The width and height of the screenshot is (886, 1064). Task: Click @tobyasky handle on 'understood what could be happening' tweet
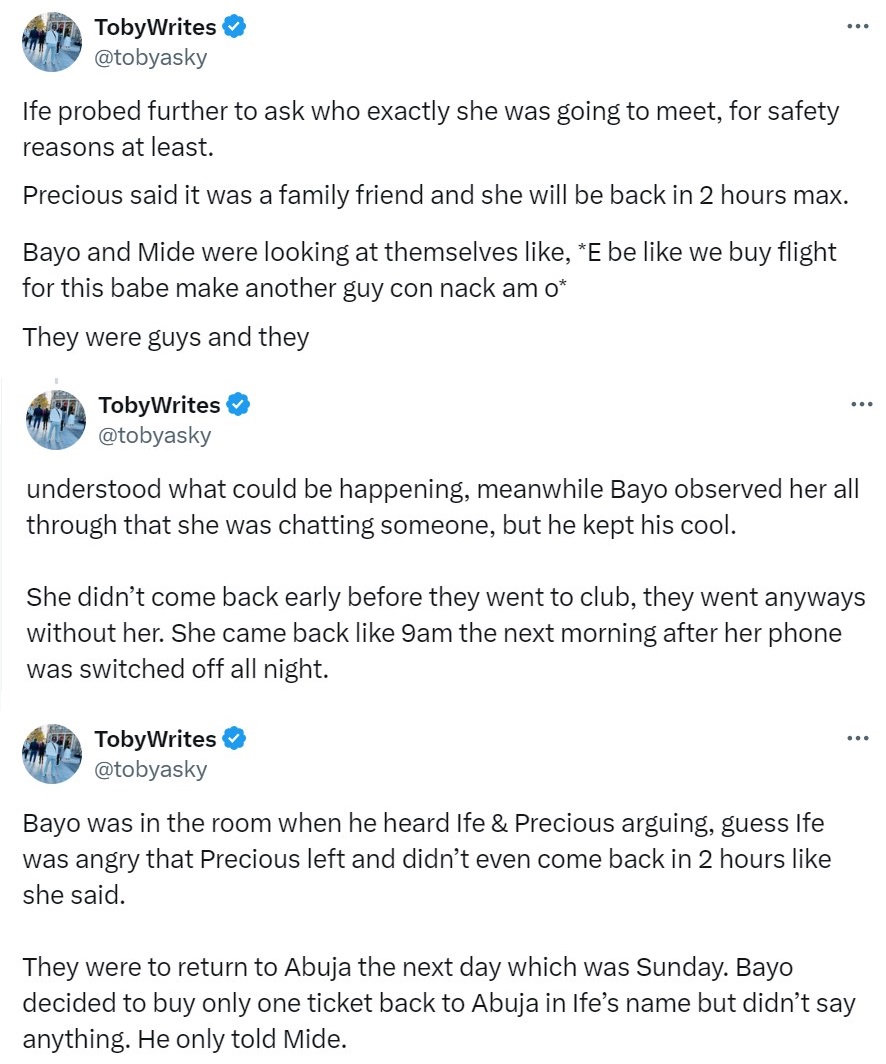(x=155, y=435)
